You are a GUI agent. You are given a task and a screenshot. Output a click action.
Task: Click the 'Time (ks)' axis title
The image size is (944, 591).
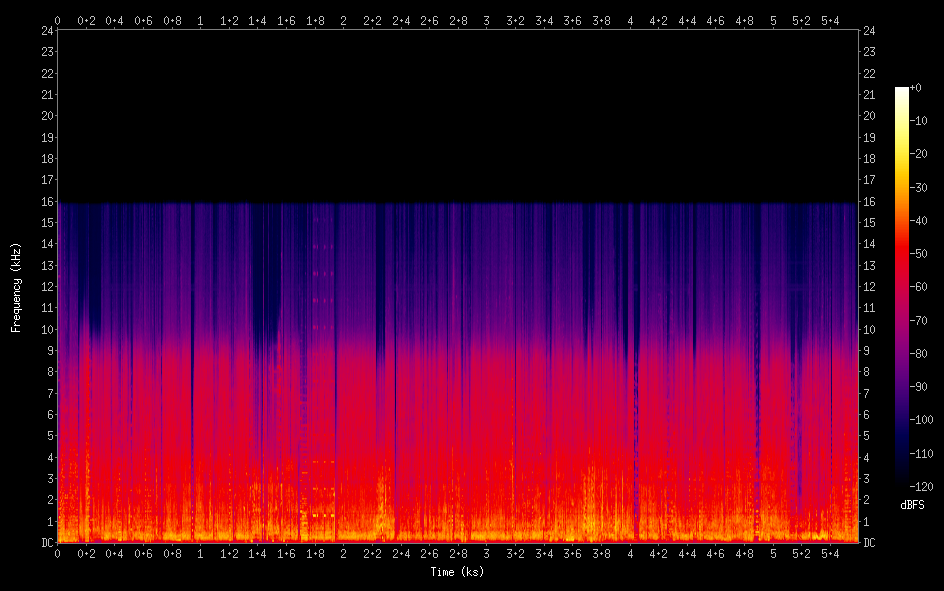457,572
